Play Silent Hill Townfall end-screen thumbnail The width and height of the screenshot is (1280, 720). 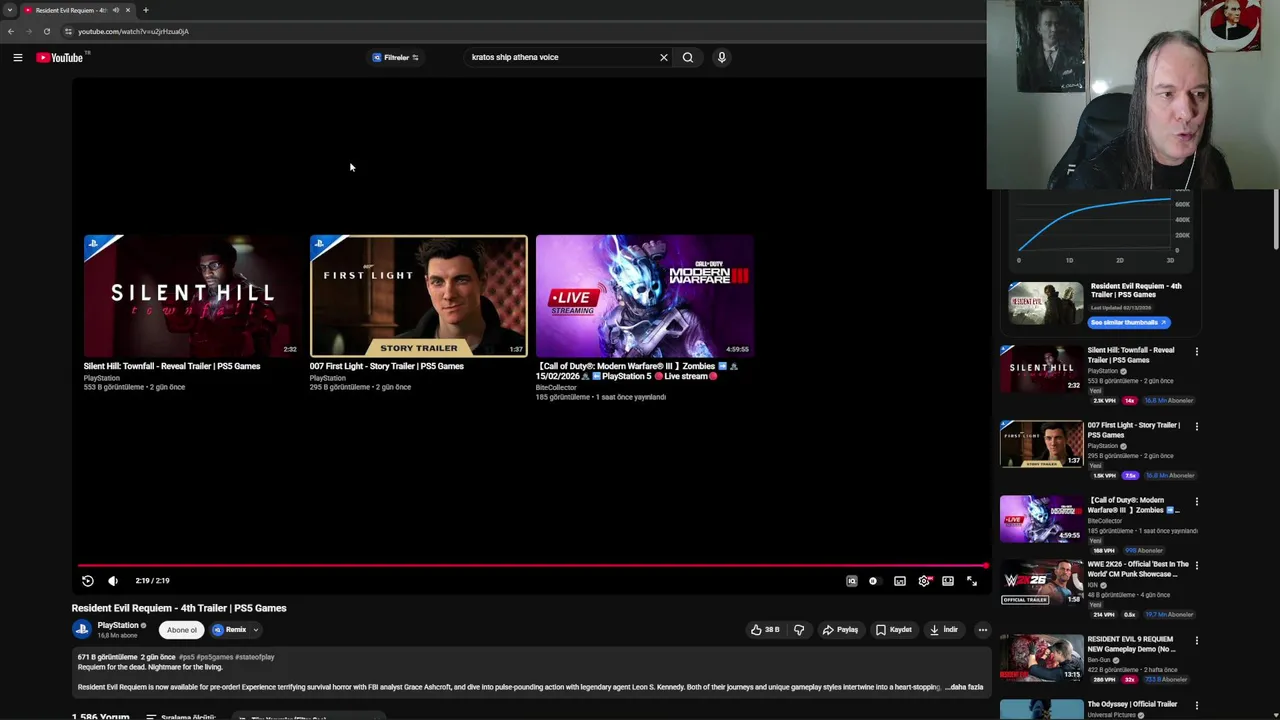(x=192, y=296)
